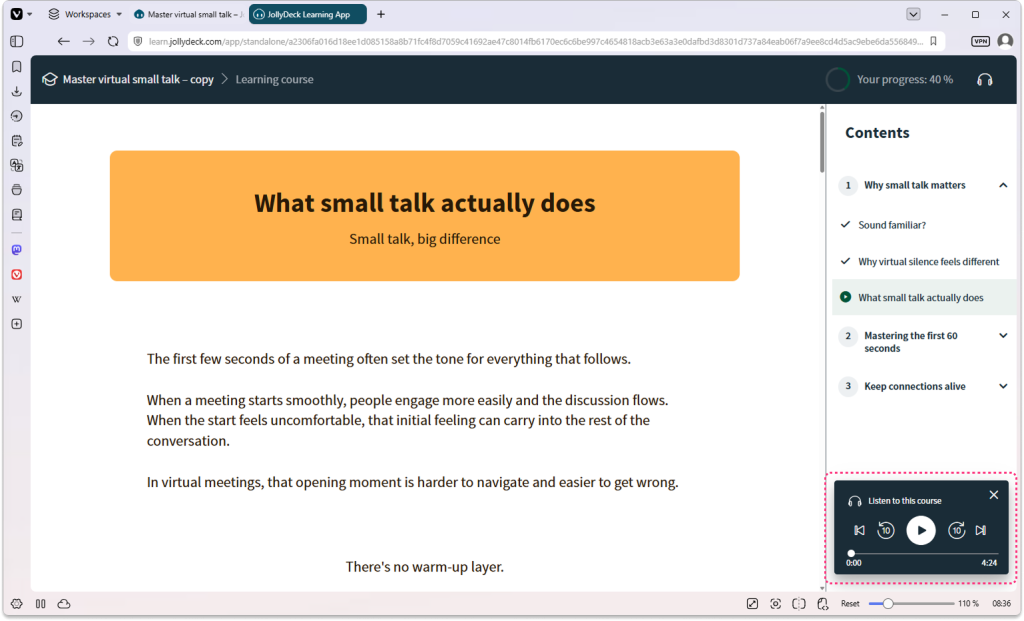
Task: Play the course audio
Action: click(921, 530)
